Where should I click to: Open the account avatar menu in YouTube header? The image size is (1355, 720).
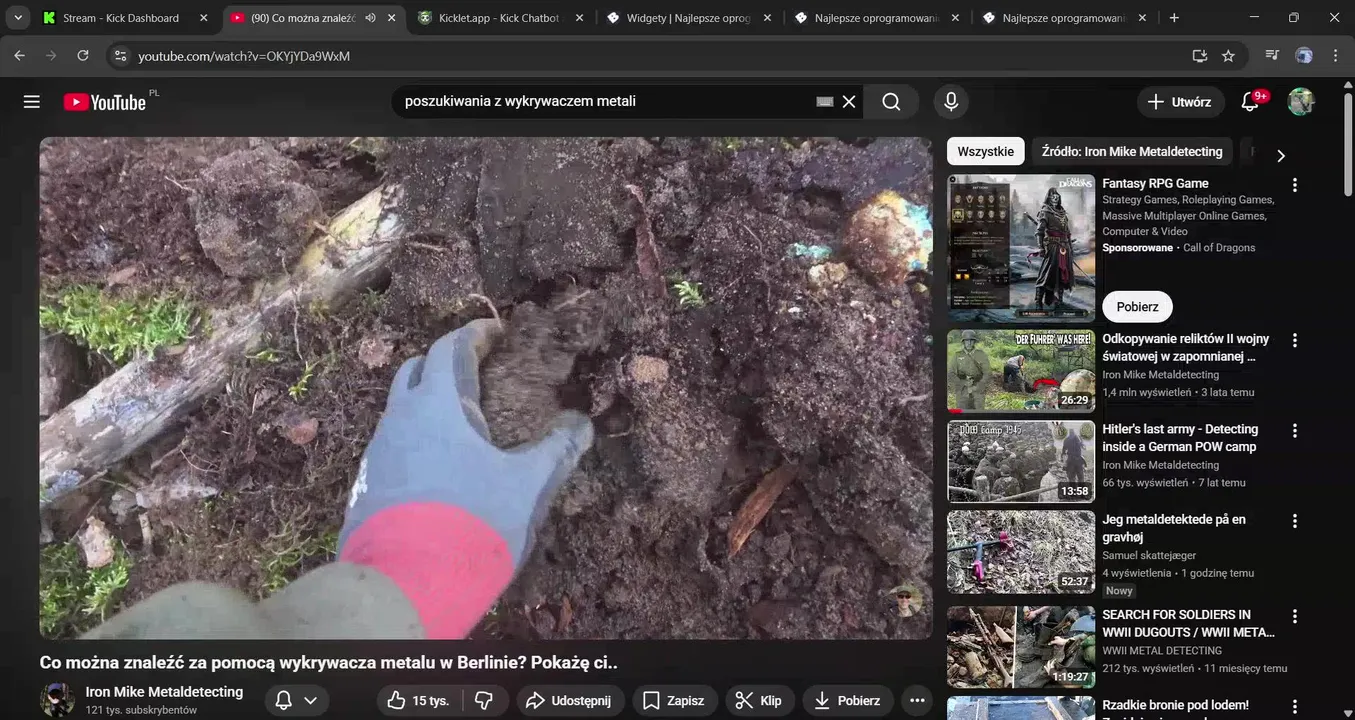(1301, 102)
